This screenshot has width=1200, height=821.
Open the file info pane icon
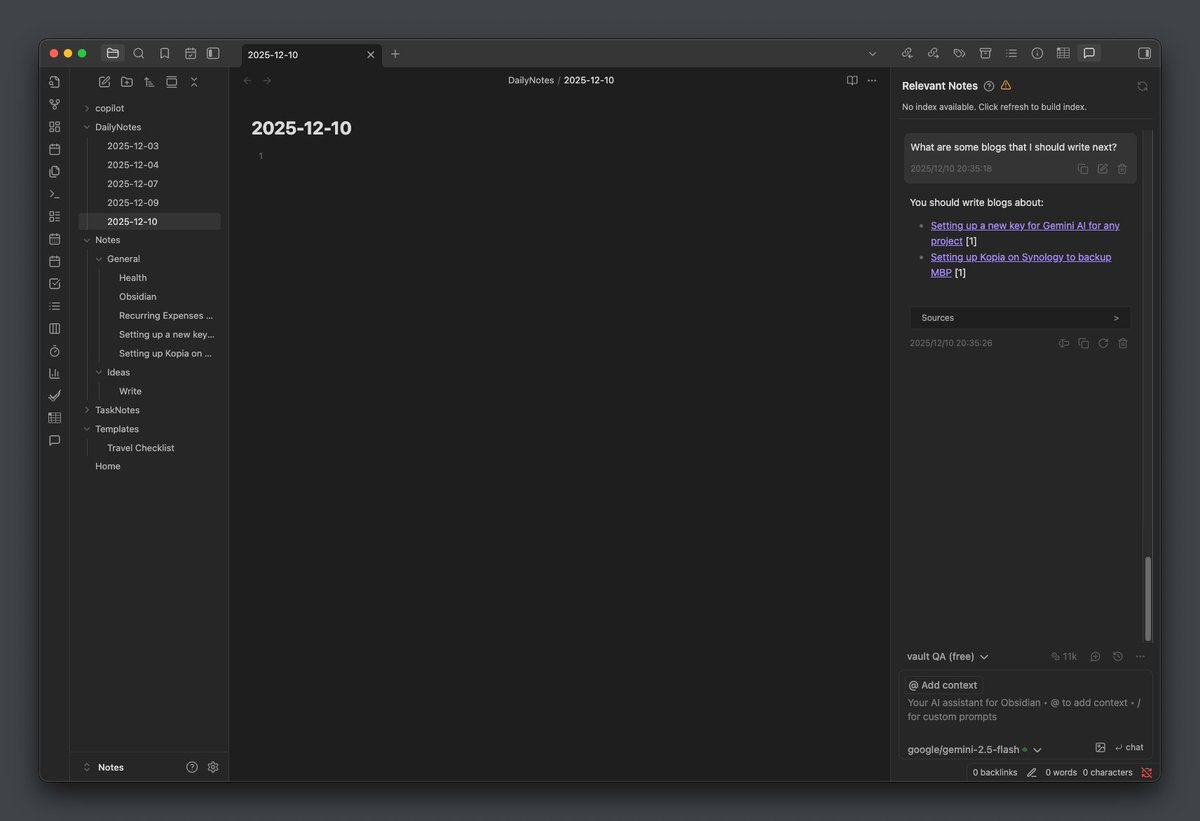coord(1037,53)
